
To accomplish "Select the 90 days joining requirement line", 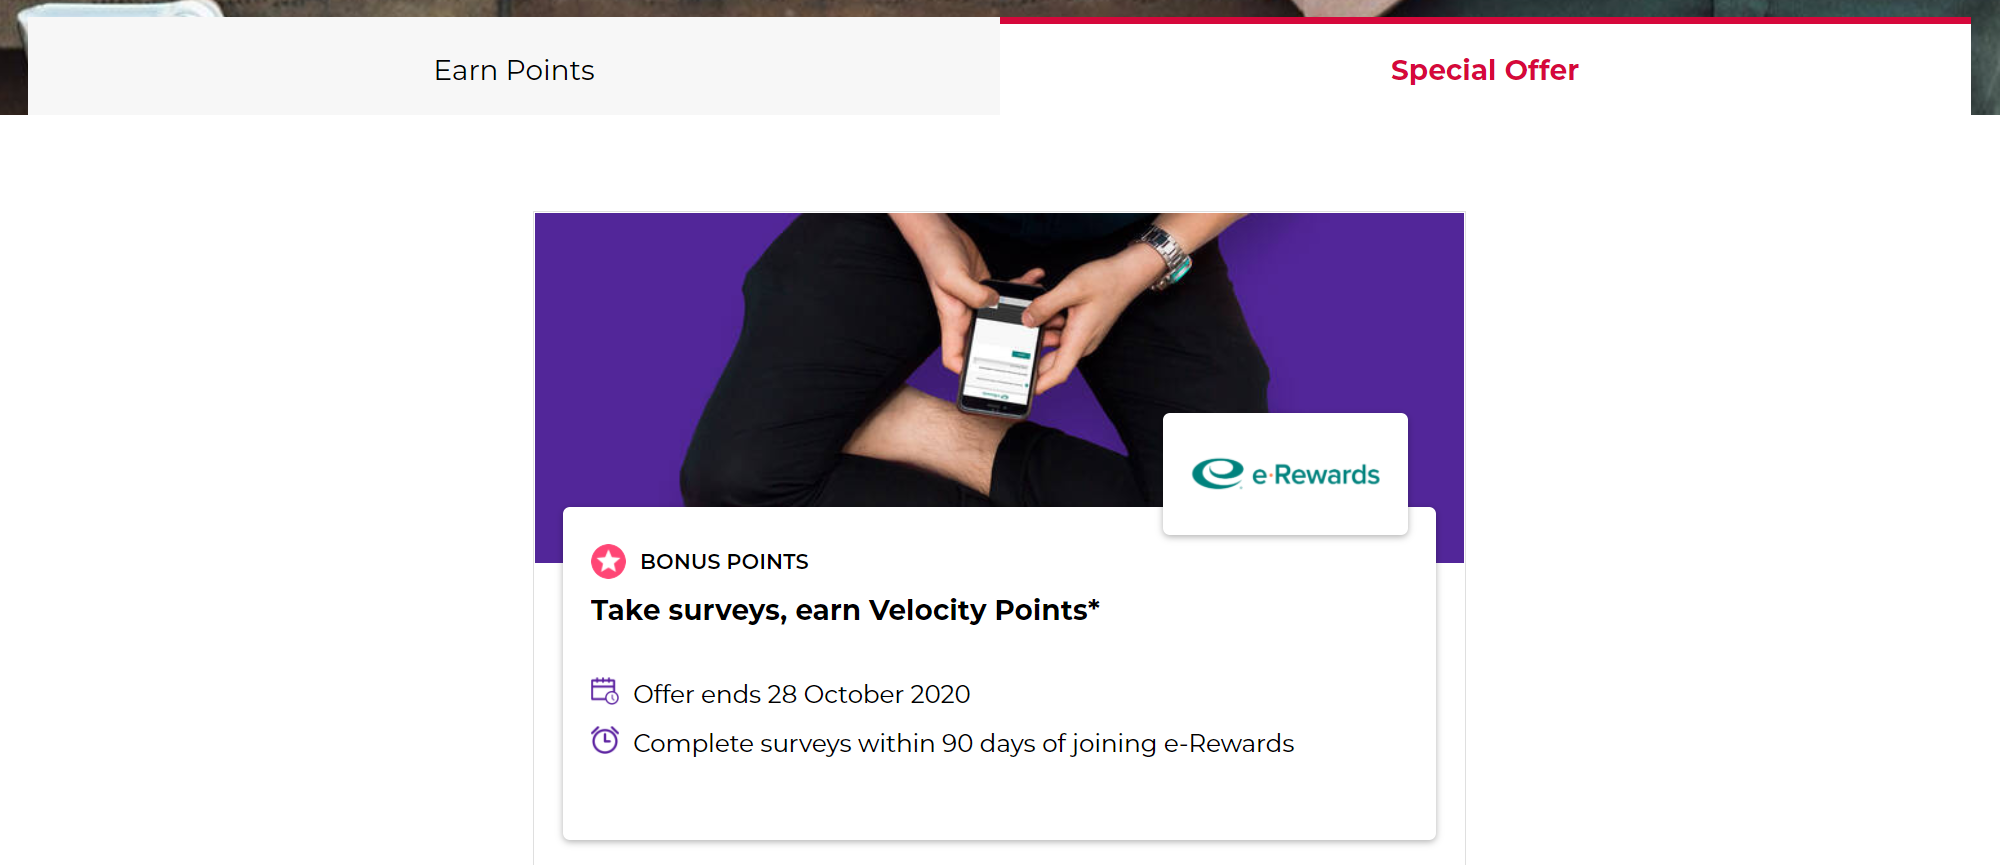I will click(x=962, y=743).
